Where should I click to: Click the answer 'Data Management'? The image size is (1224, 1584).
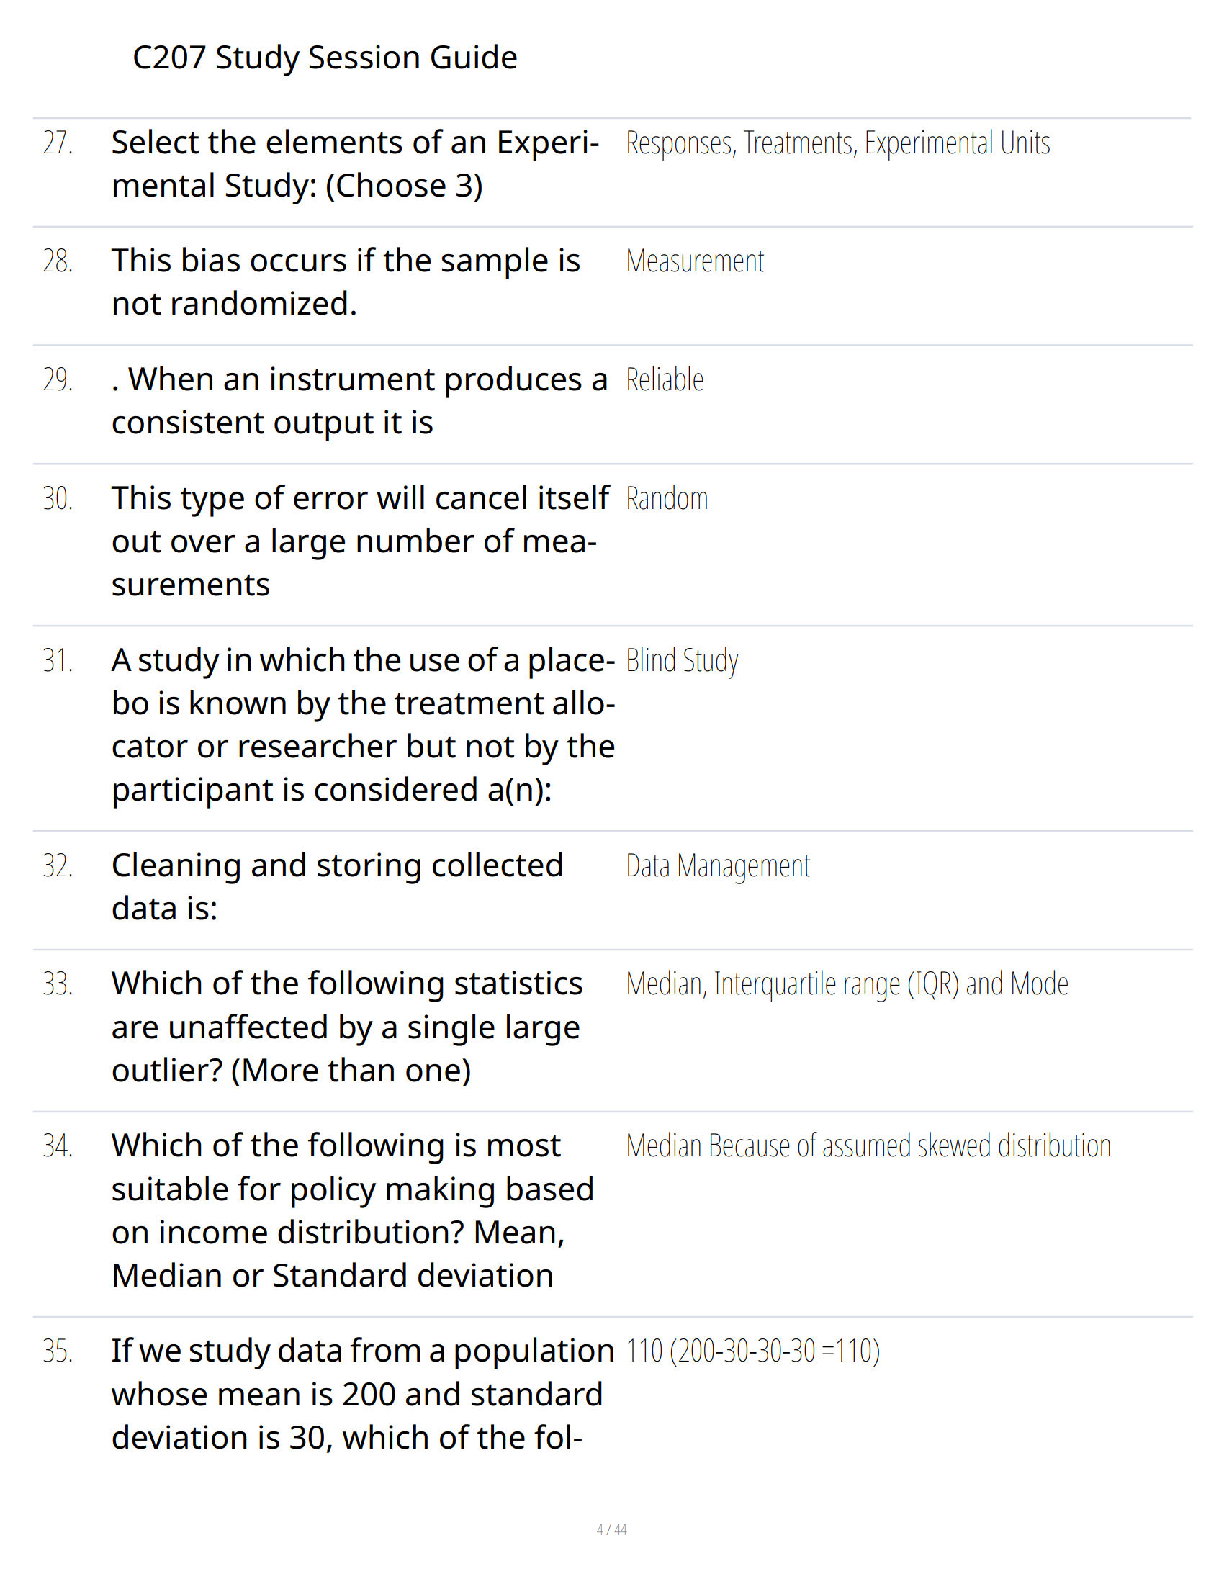[718, 867]
